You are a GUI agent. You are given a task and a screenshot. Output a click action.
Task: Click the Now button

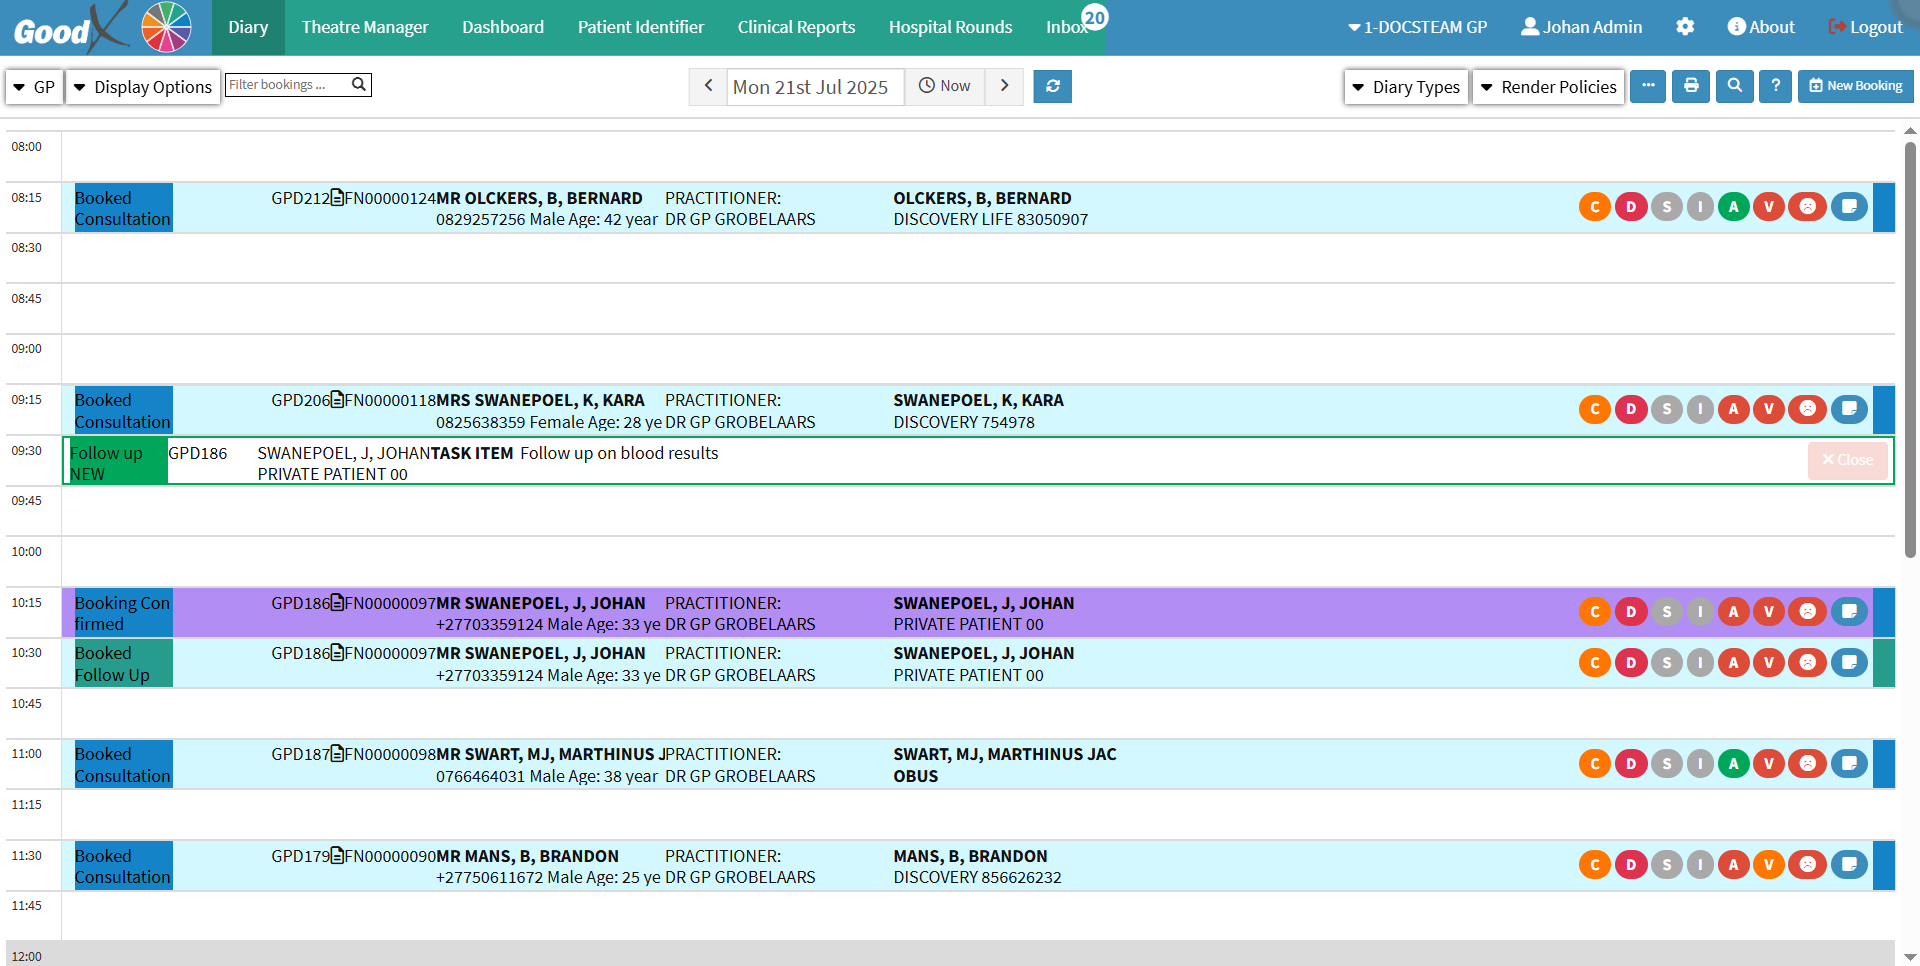point(945,87)
